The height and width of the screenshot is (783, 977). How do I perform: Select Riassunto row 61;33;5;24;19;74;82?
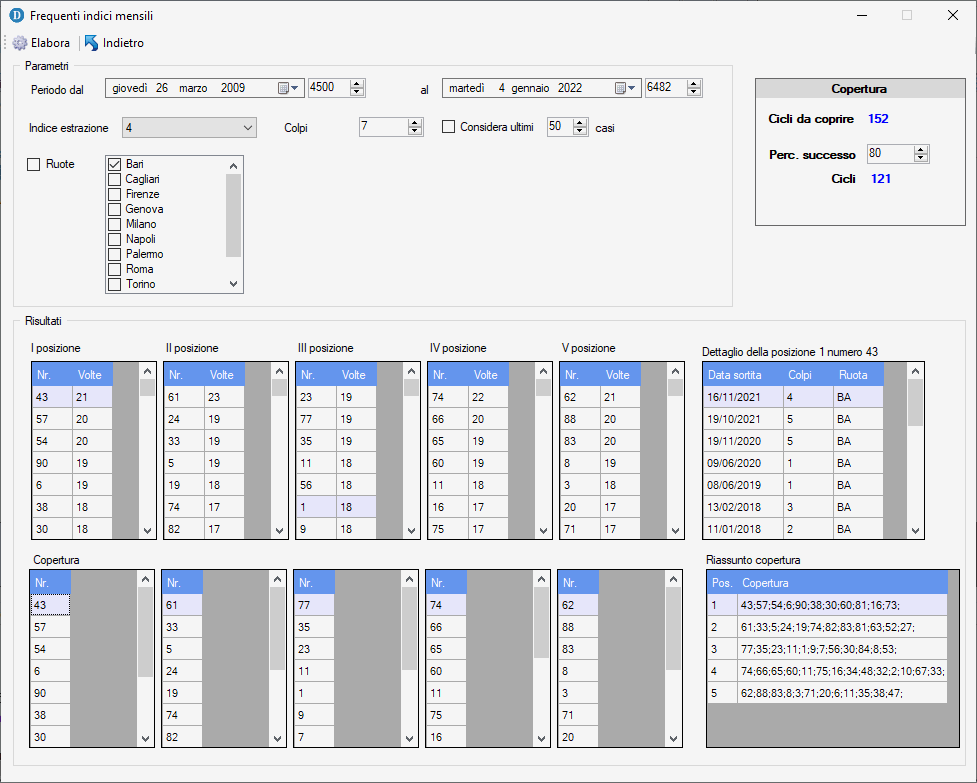point(827,627)
